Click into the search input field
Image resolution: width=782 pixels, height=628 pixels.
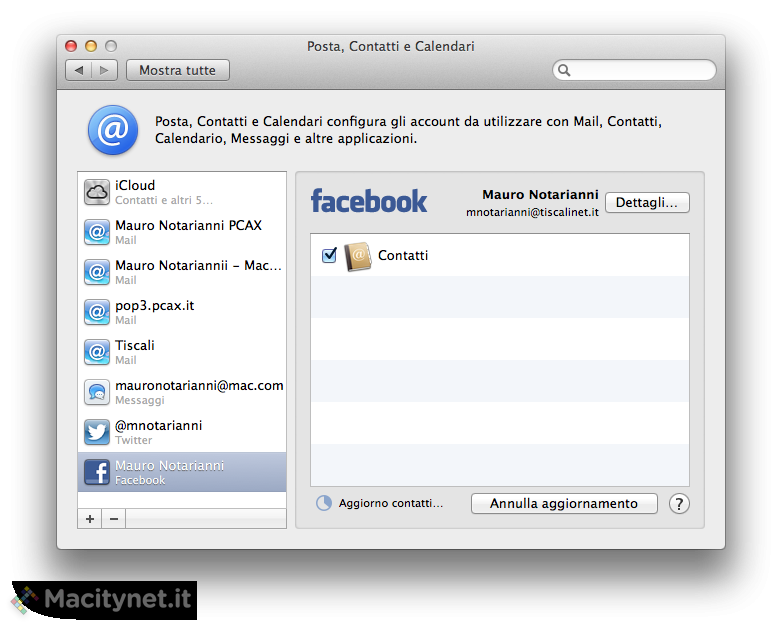(634, 70)
